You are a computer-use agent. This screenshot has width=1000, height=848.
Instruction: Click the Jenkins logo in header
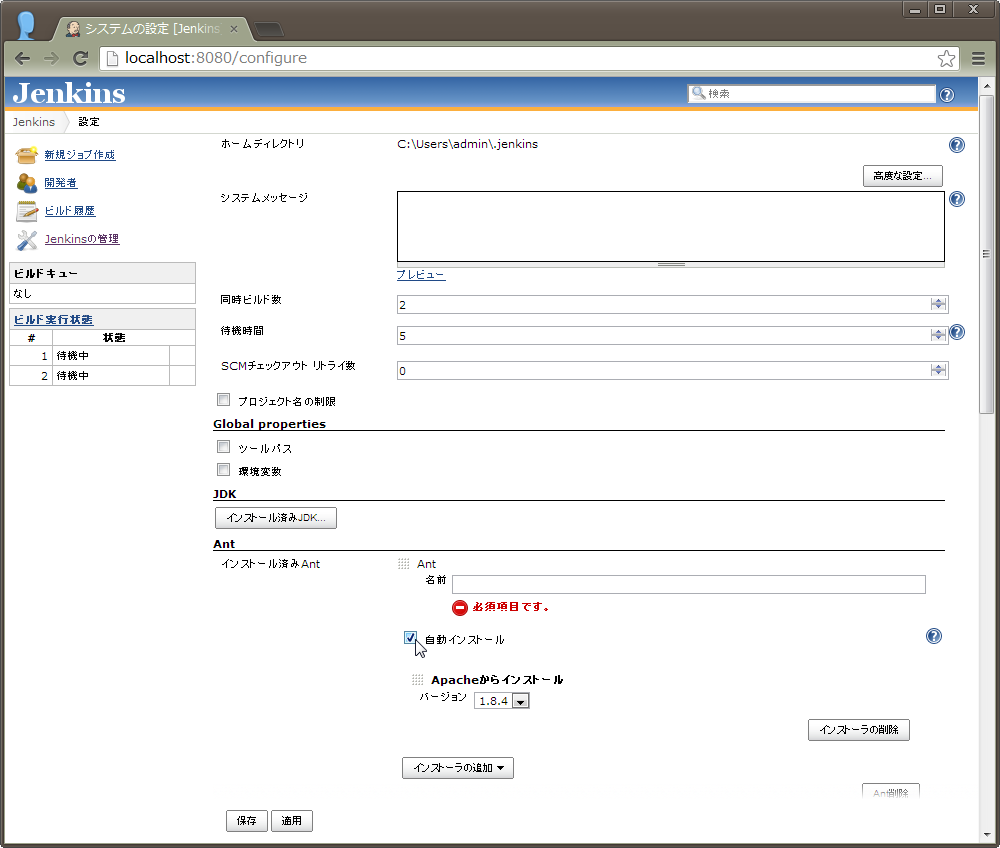click(69, 93)
